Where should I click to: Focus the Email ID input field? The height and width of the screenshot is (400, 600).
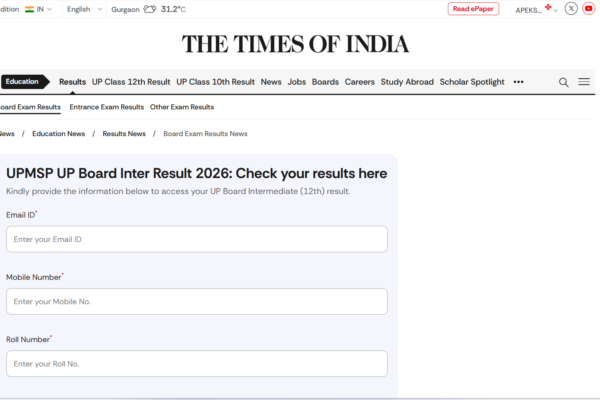point(197,239)
